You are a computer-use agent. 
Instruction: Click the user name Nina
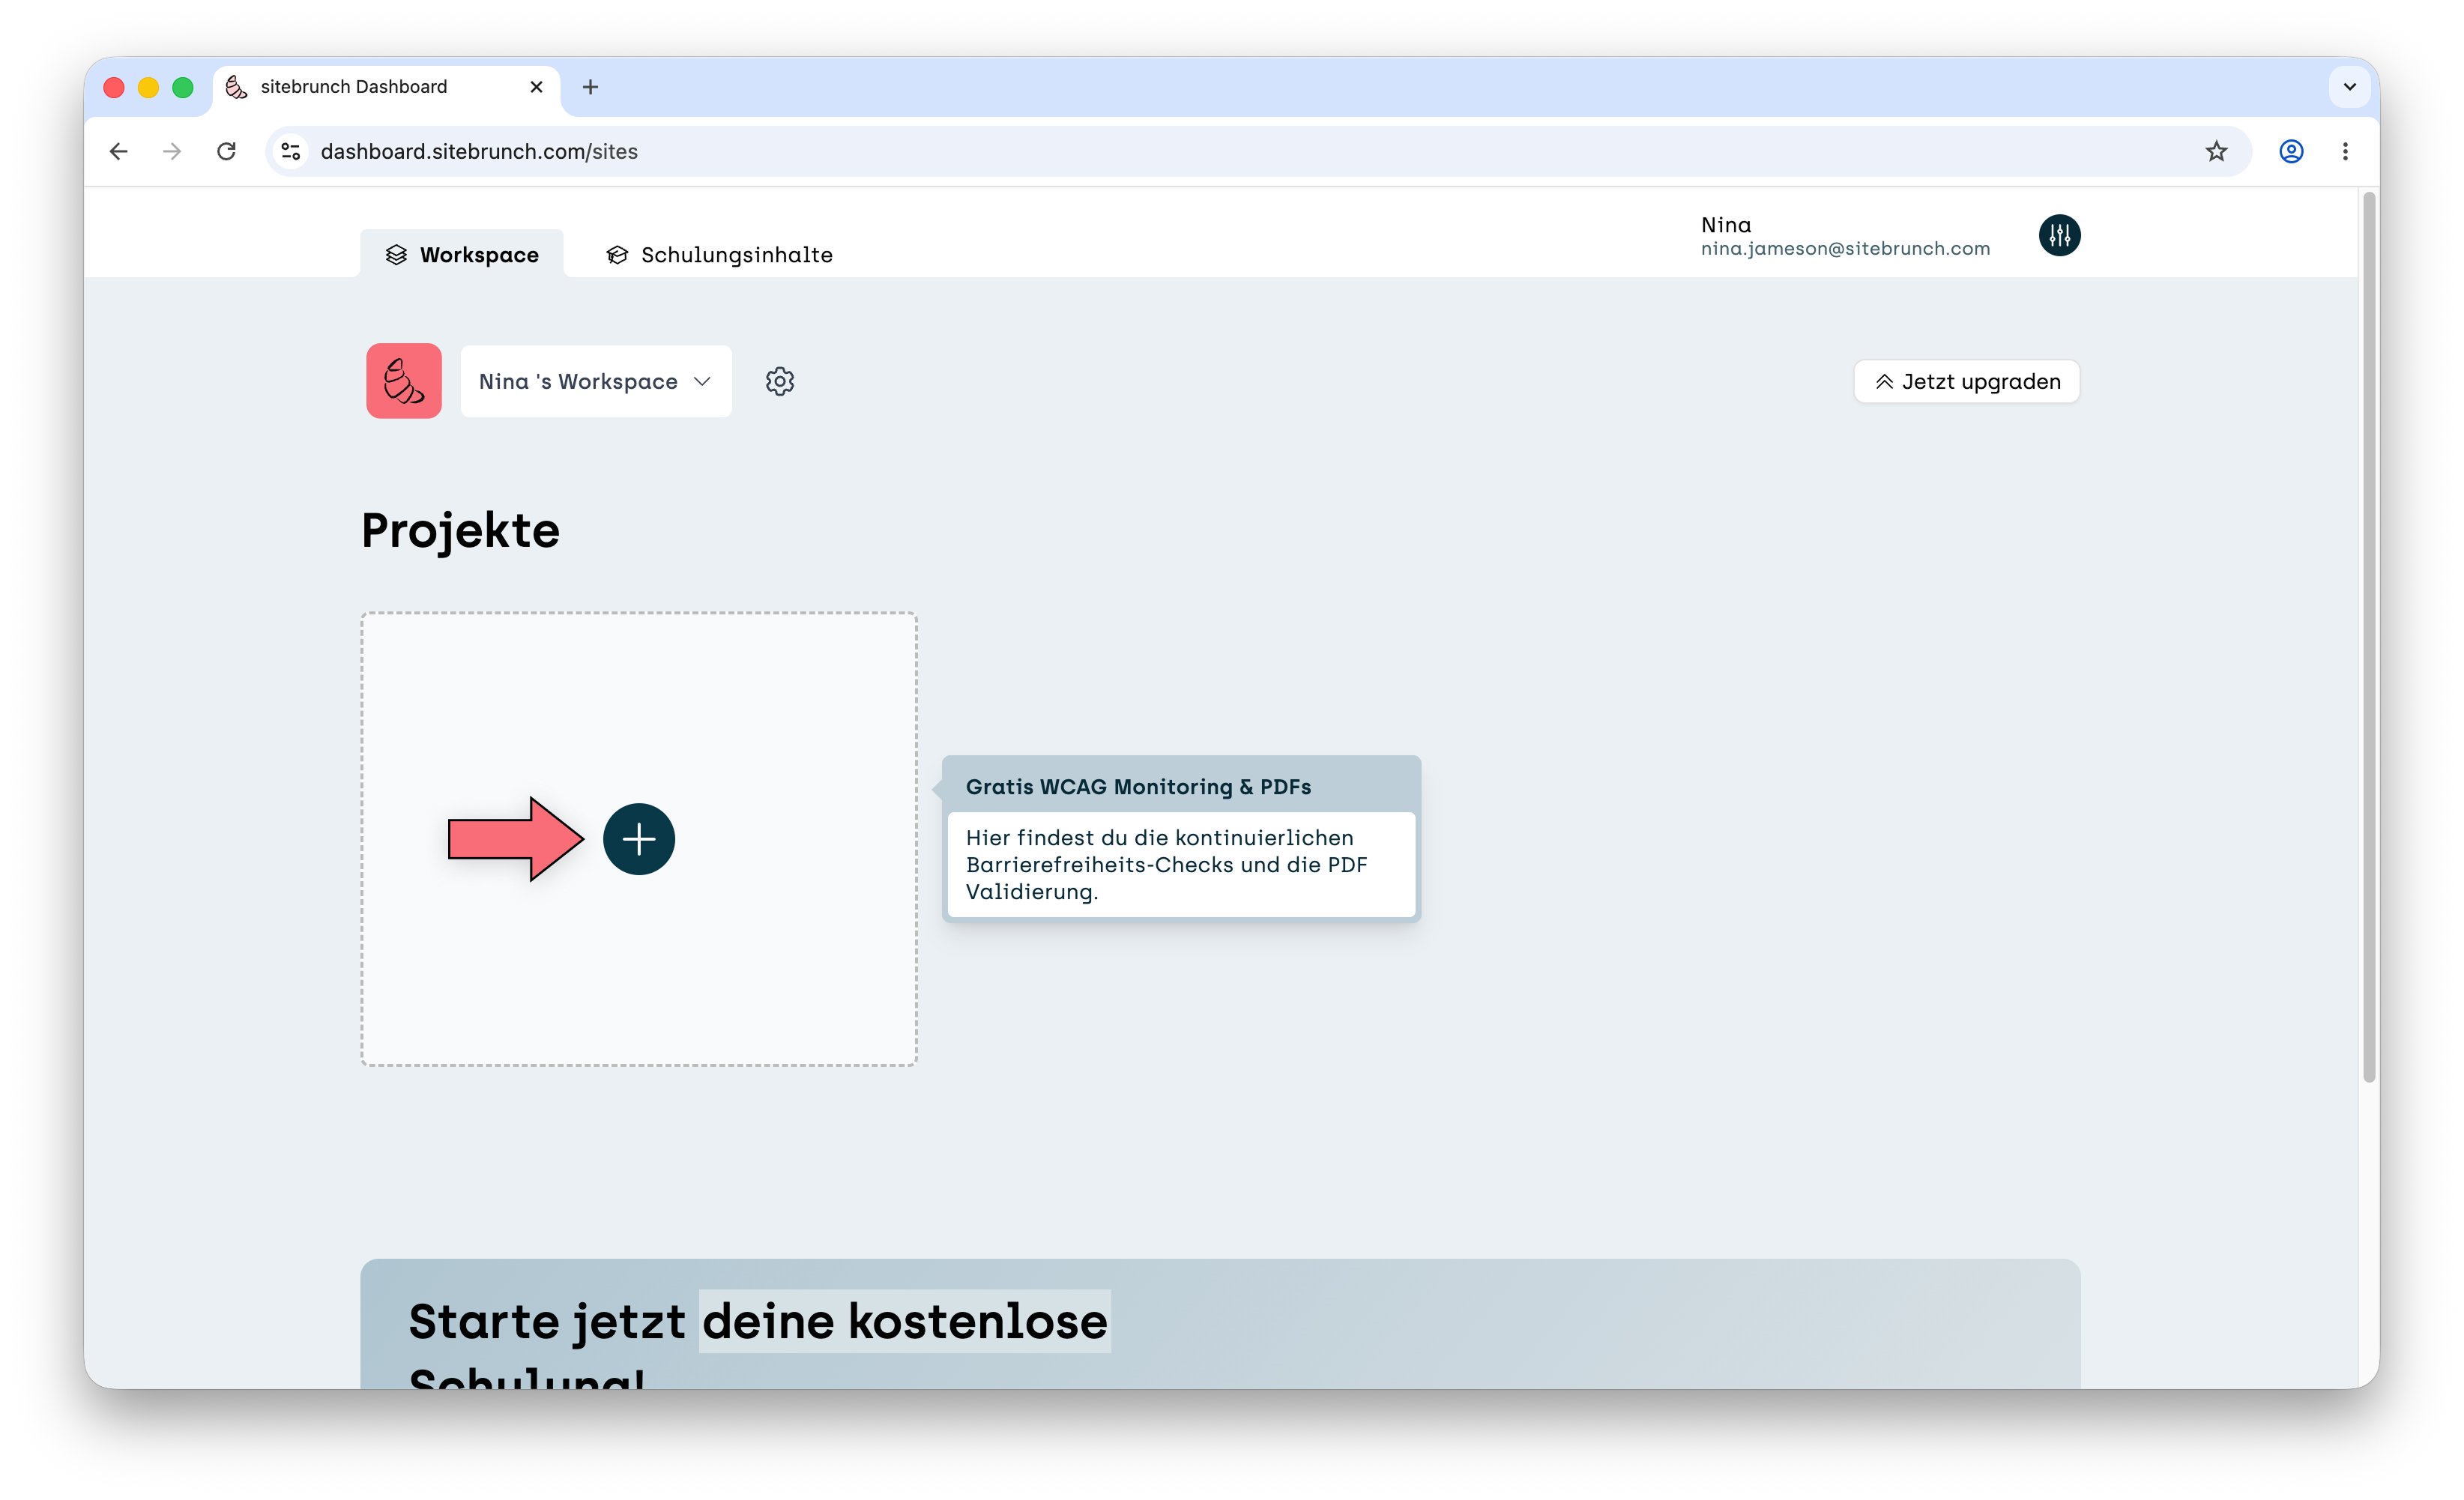pyautogui.click(x=1726, y=225)
